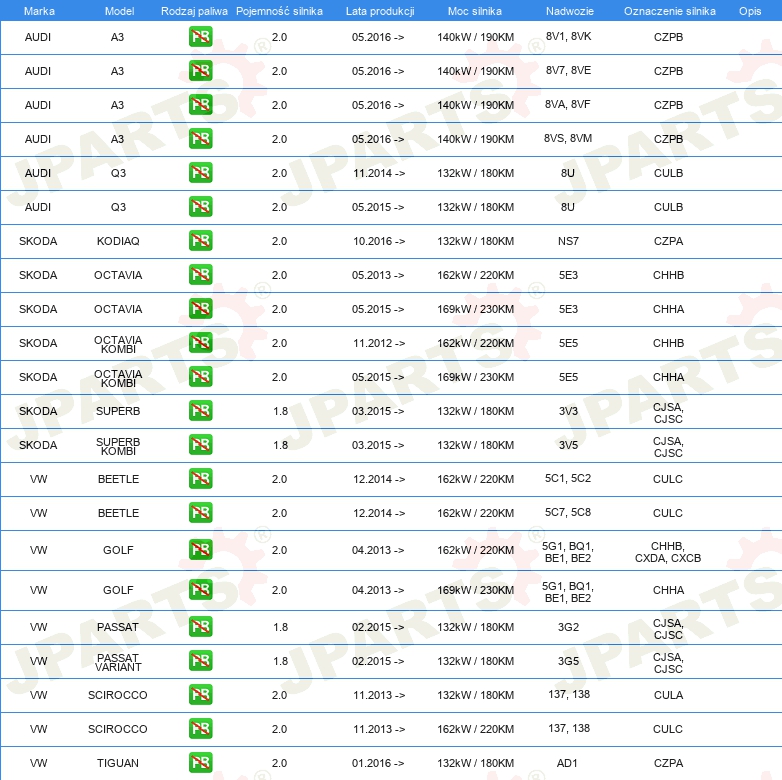Click the fuel icon in the AUDI A3 8VA, 8VF row
782x780 pixels.
click(x=200, y=105)
